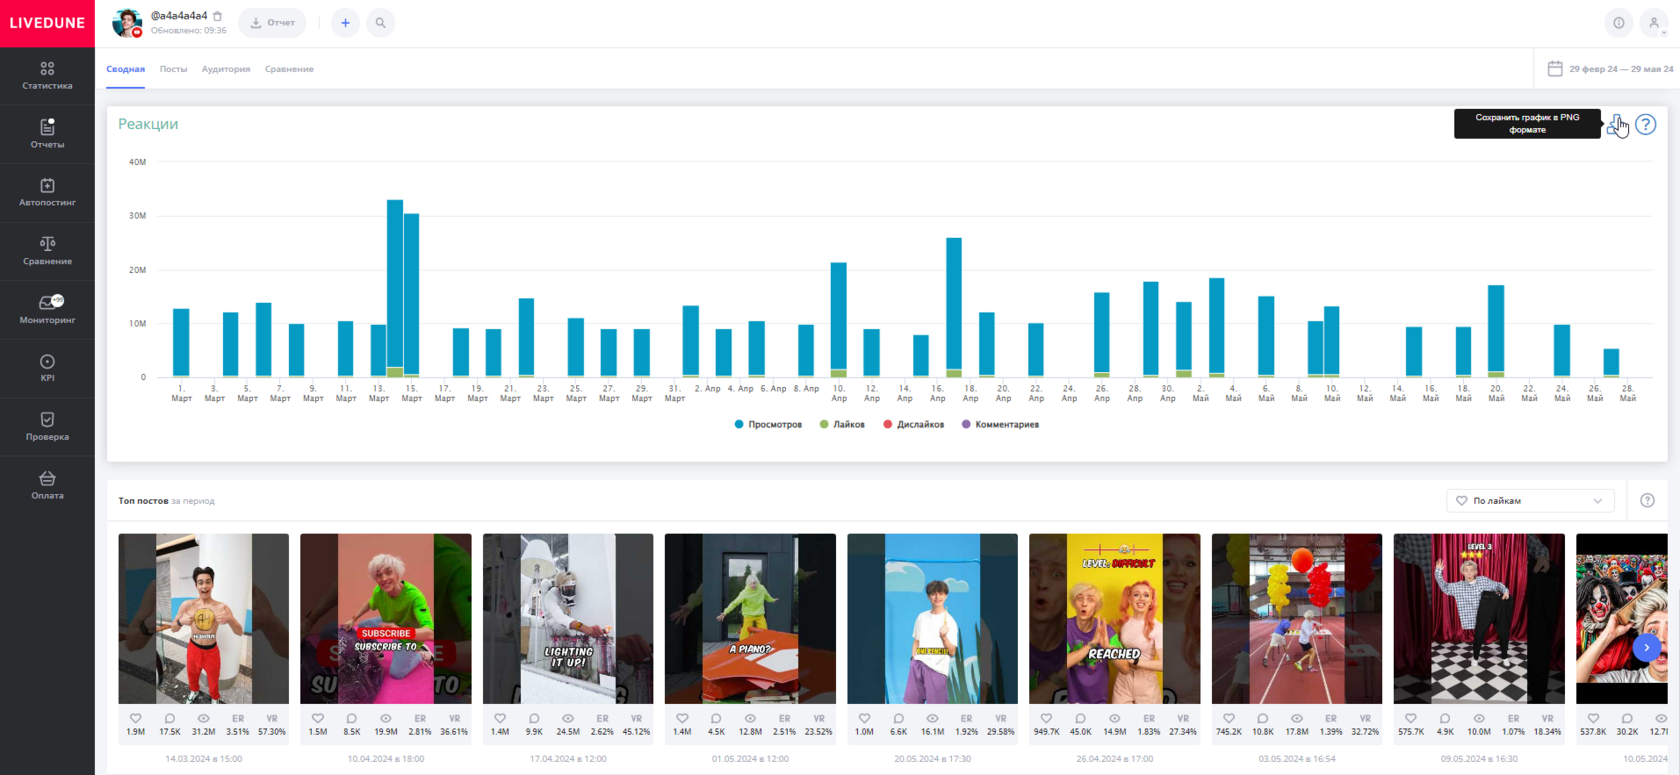Open the KPI section

[x=47, y=367]
